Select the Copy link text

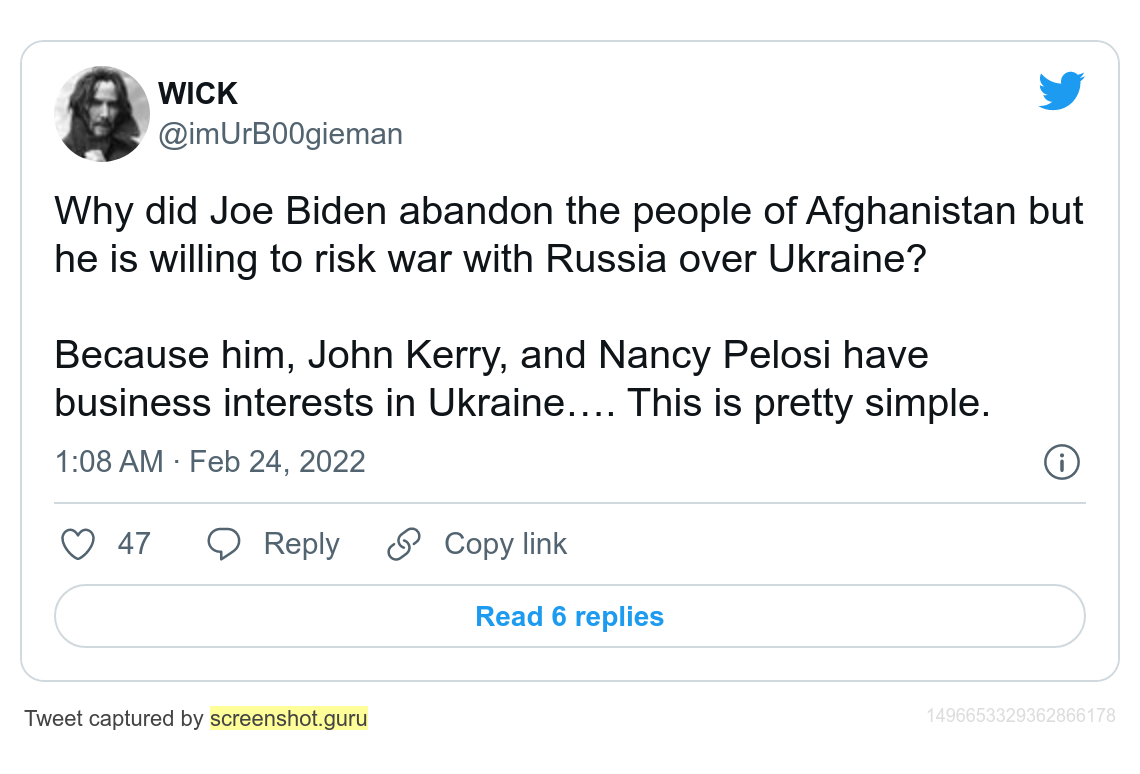pos(505,544)
